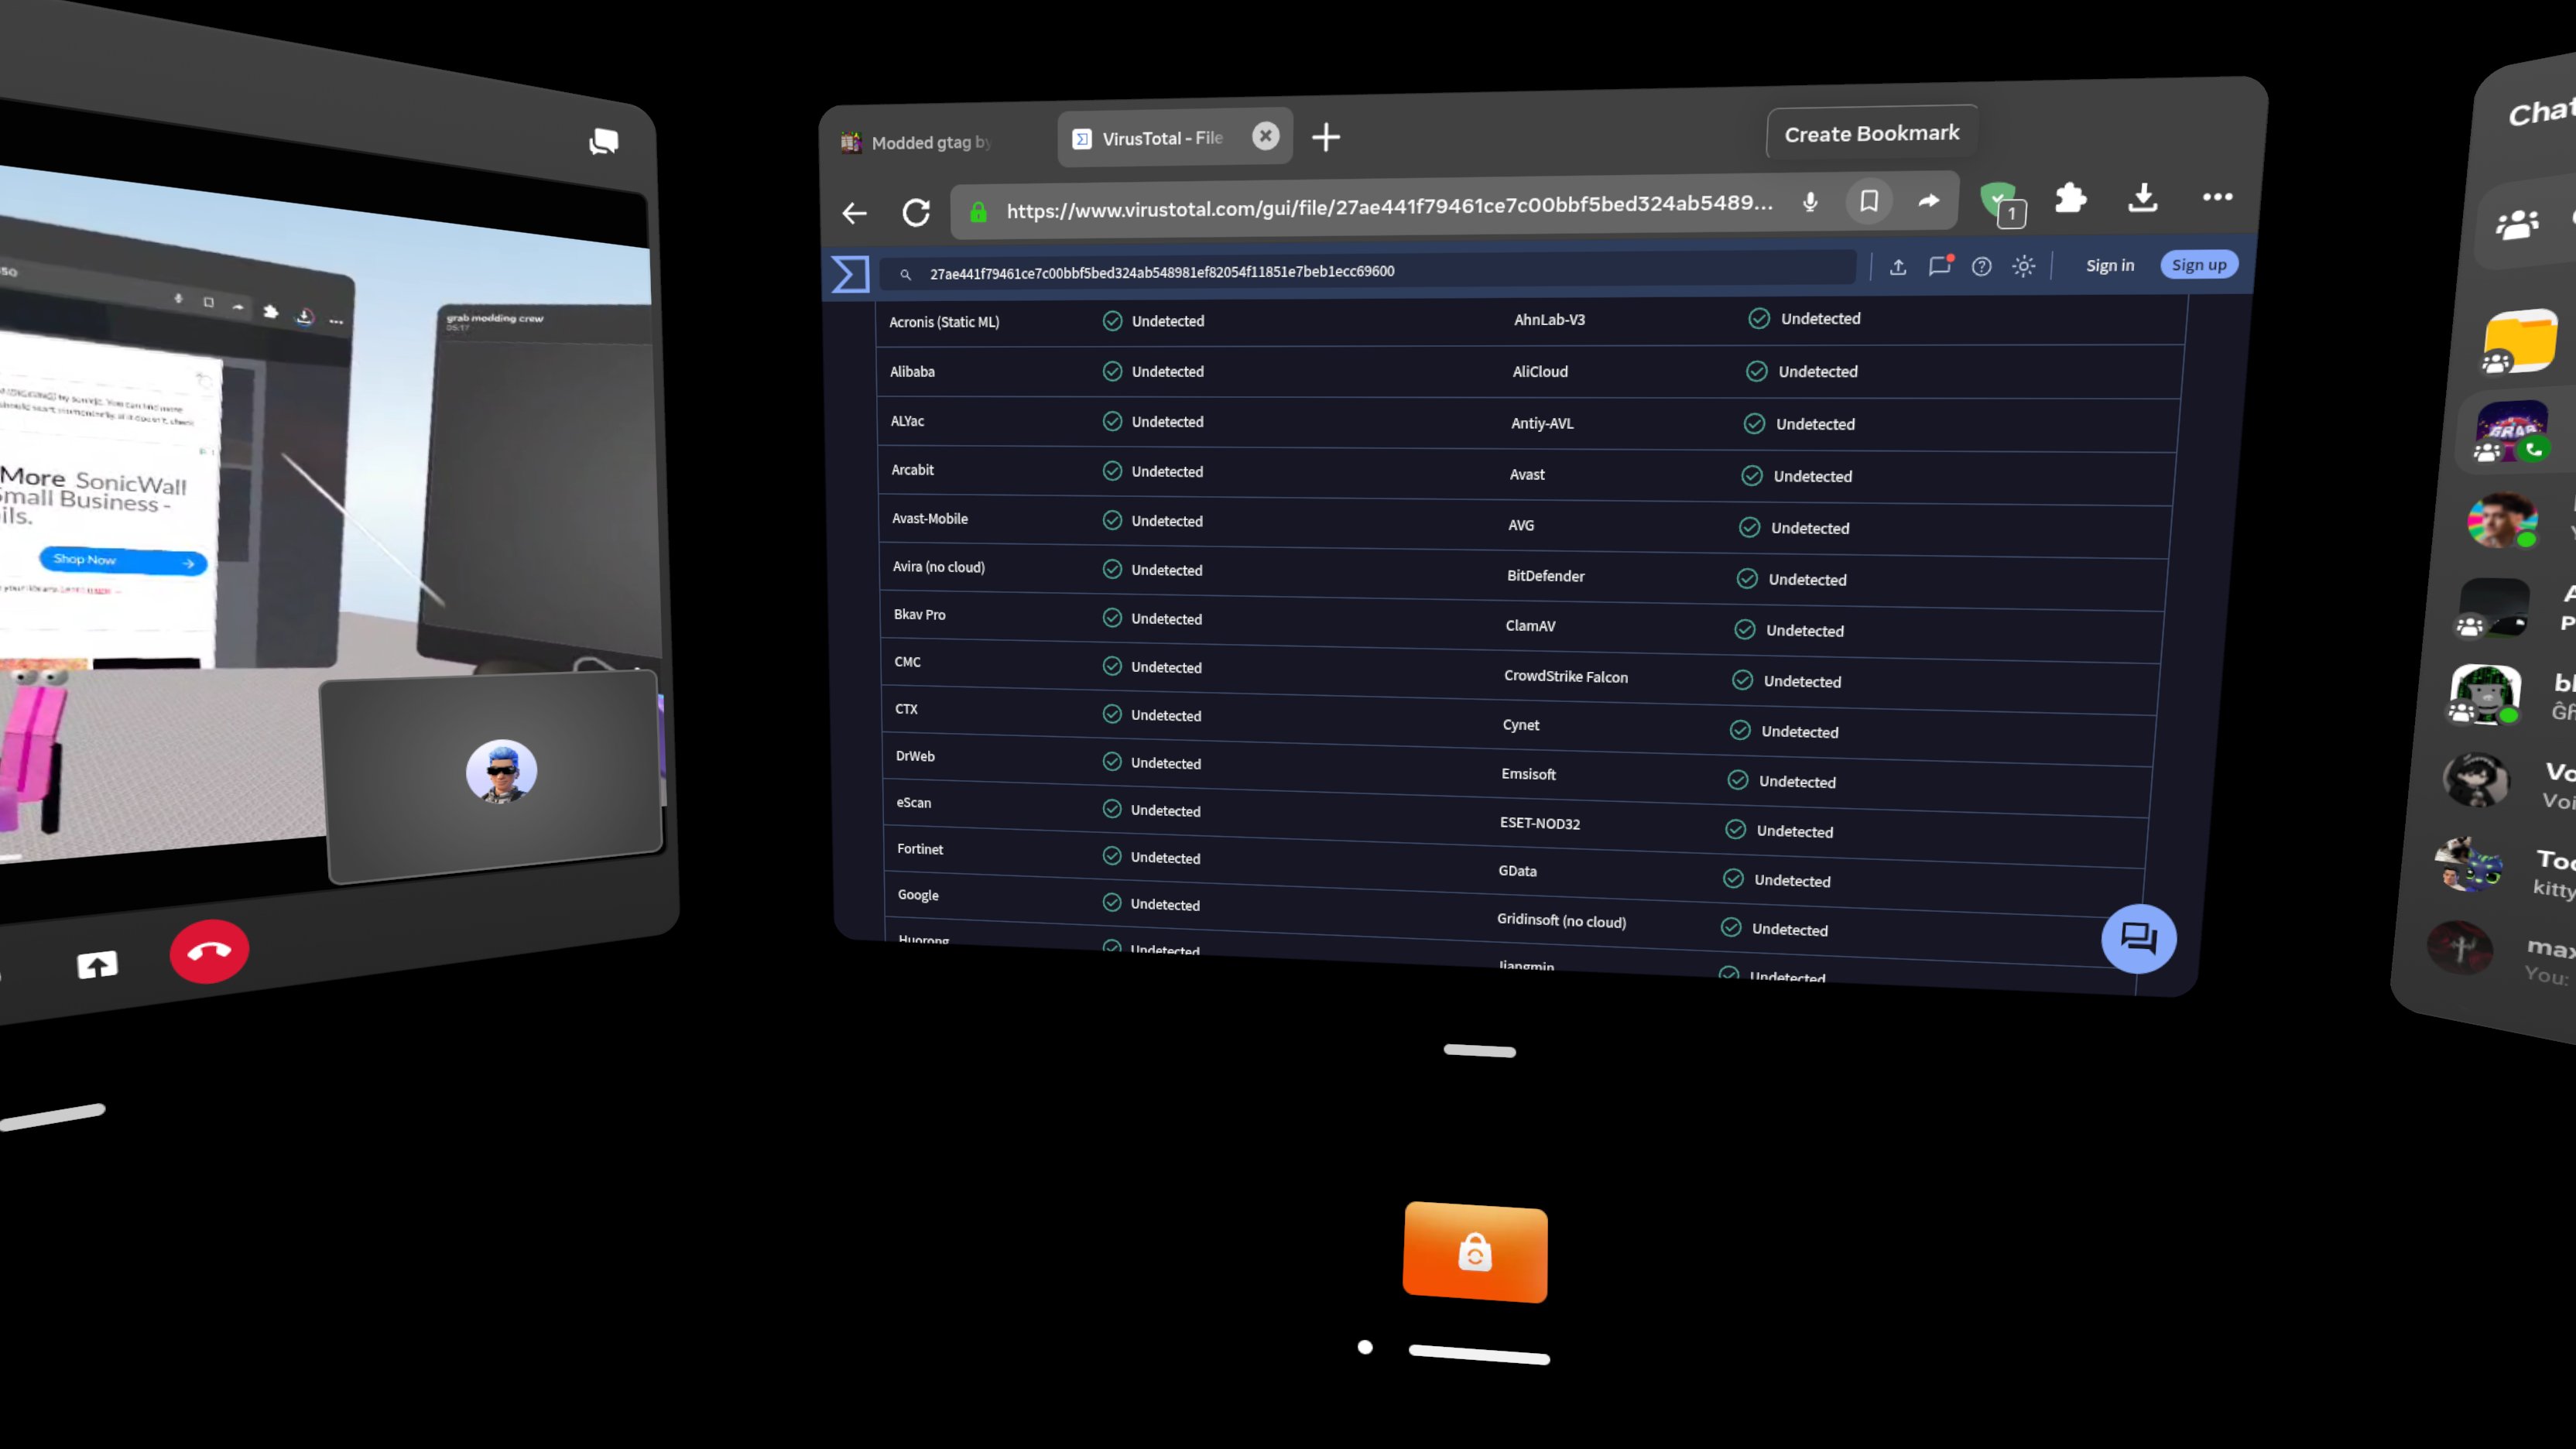Click the Acronis (Static ML) engine name
Viewport: 2576px width, 1449px height.
[x=944, y=322]
